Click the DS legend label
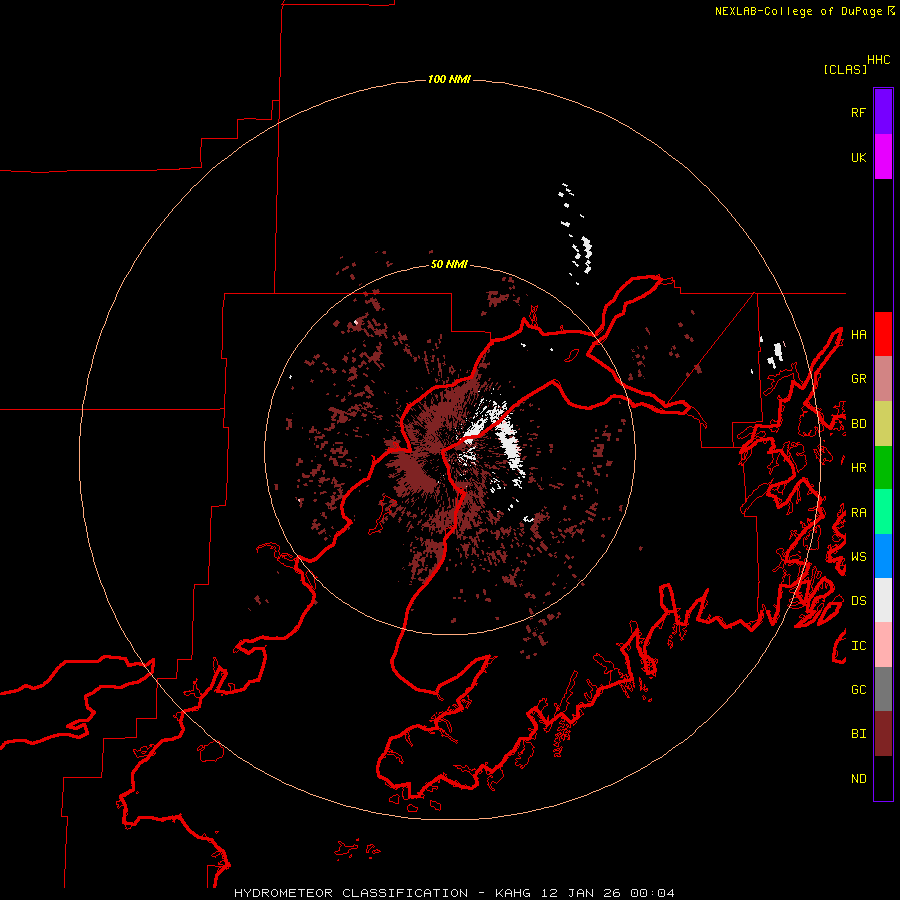This screenshot has width=900, height=900. coord(858,601)
